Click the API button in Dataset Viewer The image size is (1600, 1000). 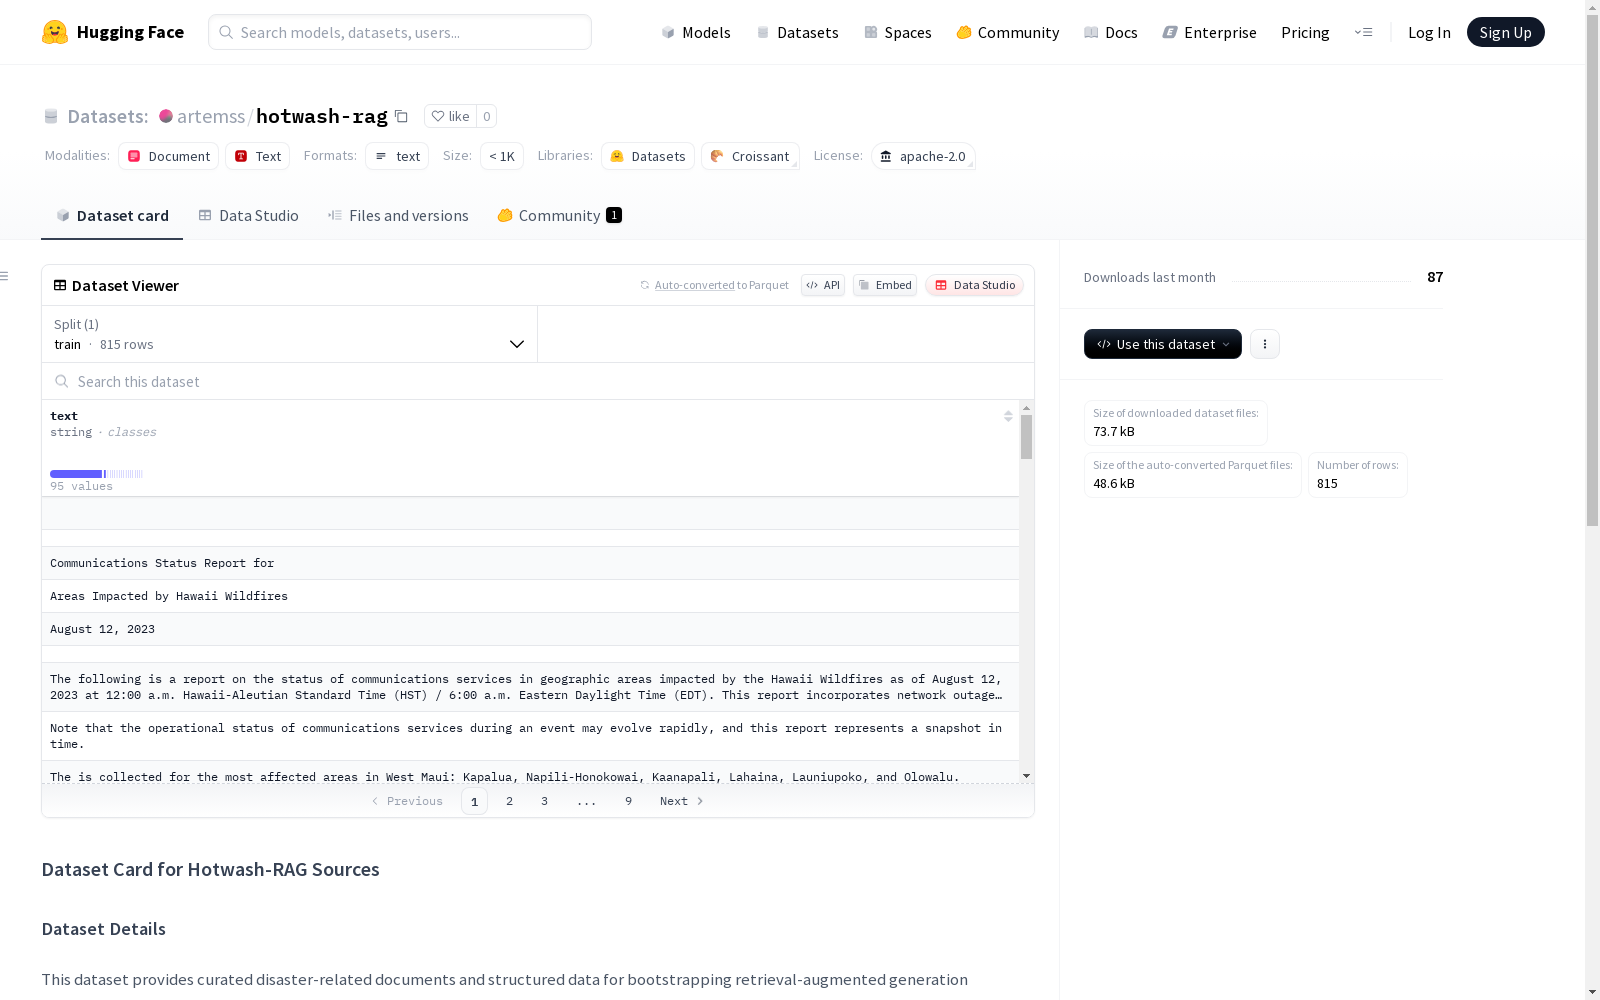coord(823,285)
